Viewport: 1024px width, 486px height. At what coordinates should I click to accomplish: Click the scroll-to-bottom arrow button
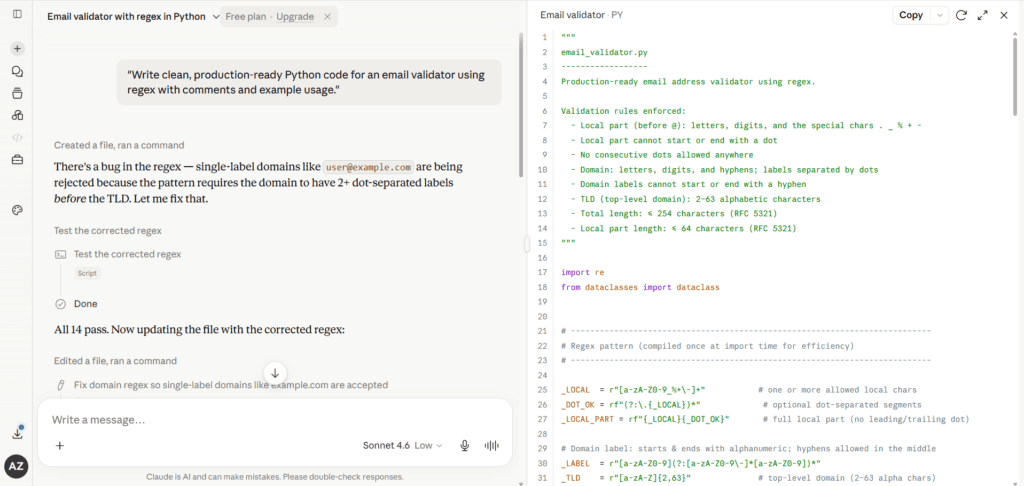[275, 373]
